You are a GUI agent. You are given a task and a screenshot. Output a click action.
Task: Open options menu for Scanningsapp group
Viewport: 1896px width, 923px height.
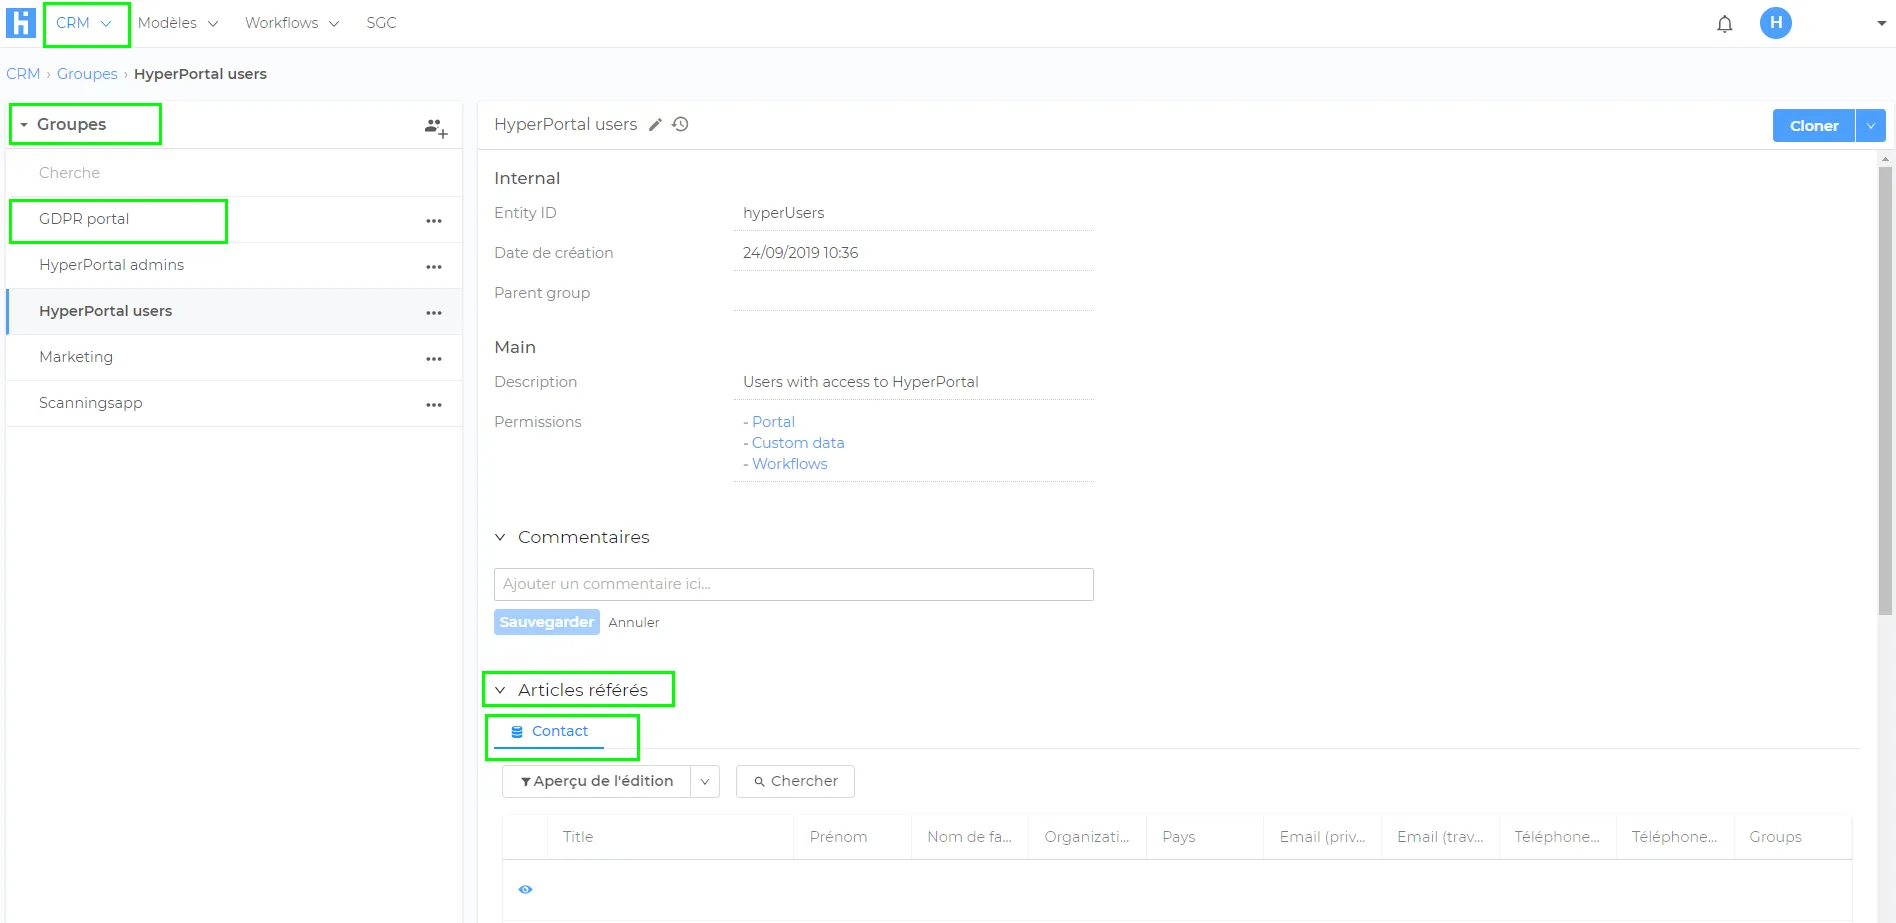(434, 405)
